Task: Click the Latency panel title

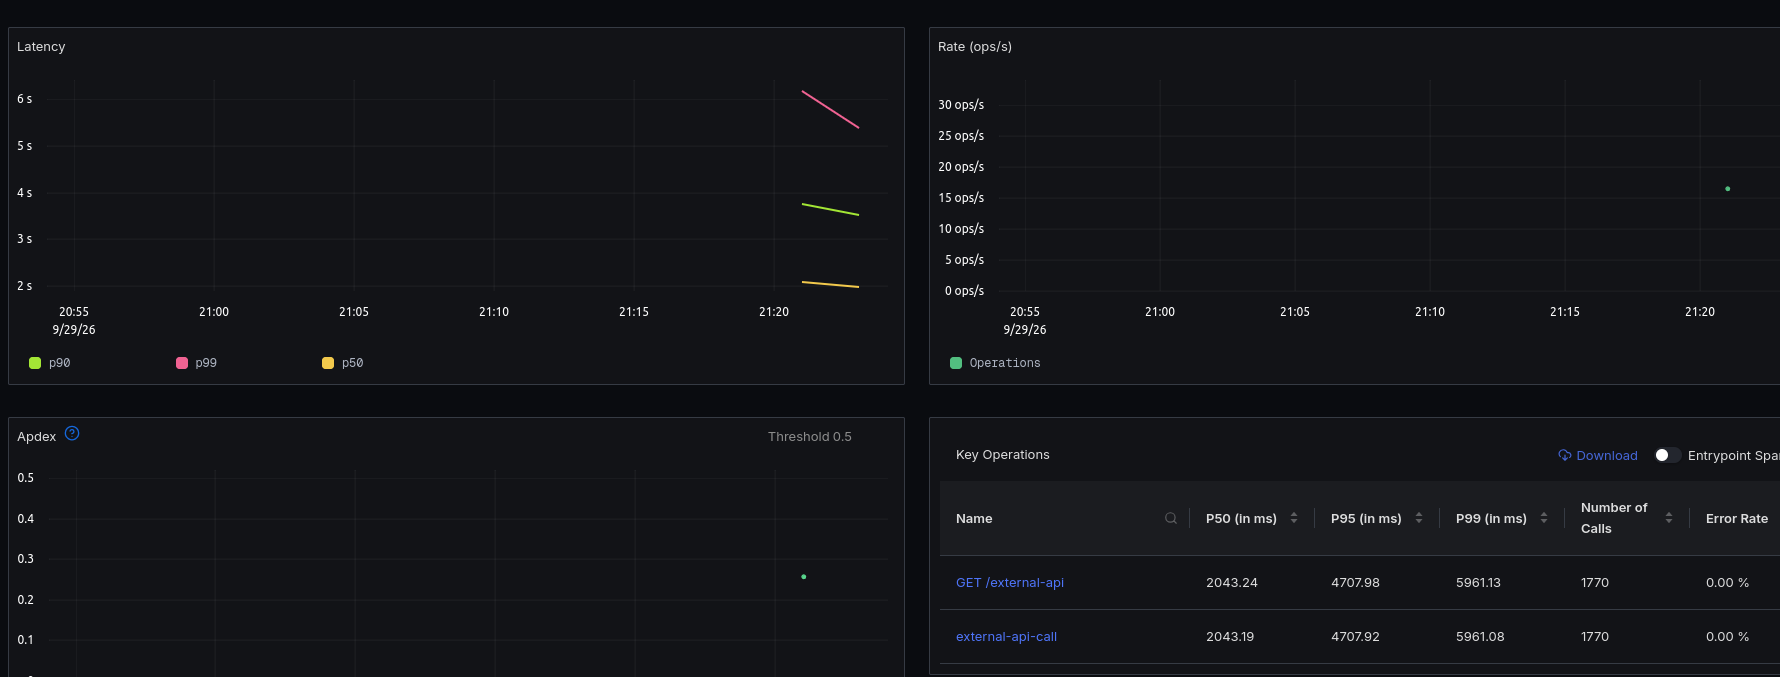Action: [41, 46]
